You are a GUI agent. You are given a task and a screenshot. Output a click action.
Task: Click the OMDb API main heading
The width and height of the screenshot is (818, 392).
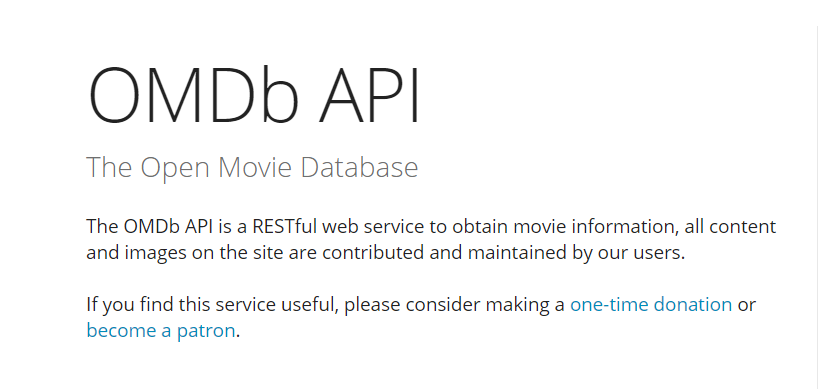click(254, 96)
